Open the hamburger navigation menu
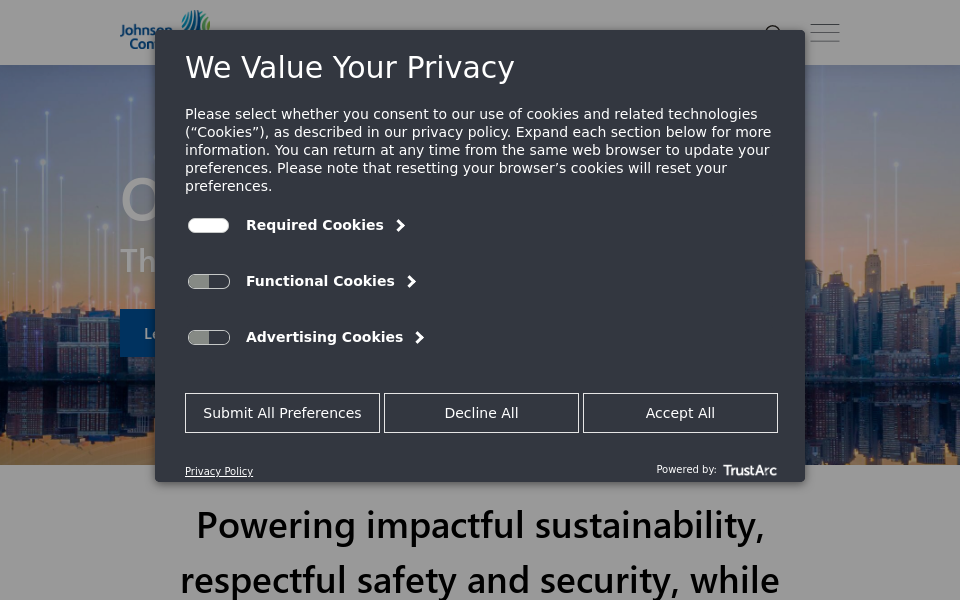This screenshot has height=600, width=960. point(824,32)
